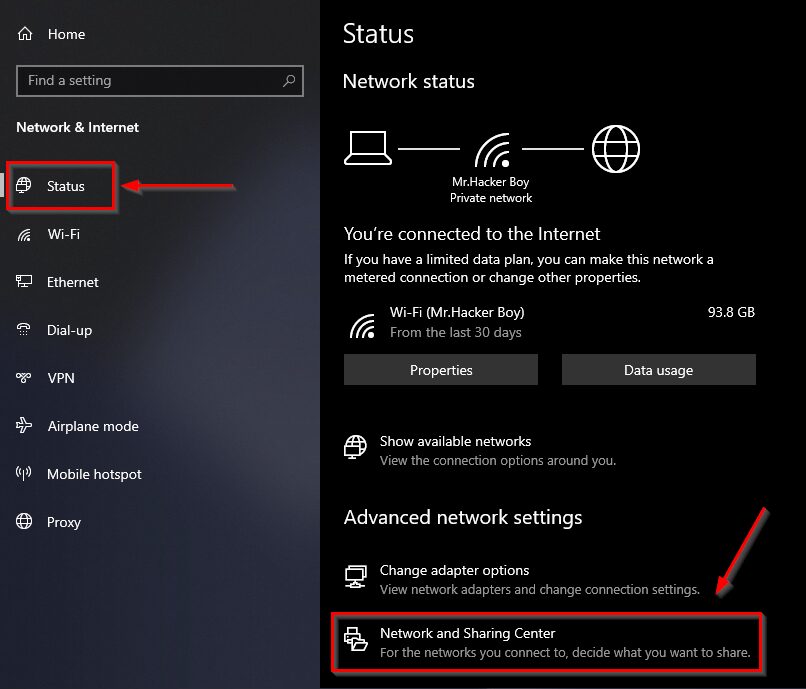Click the Internet globe in the network diagram

click(615, 147)
